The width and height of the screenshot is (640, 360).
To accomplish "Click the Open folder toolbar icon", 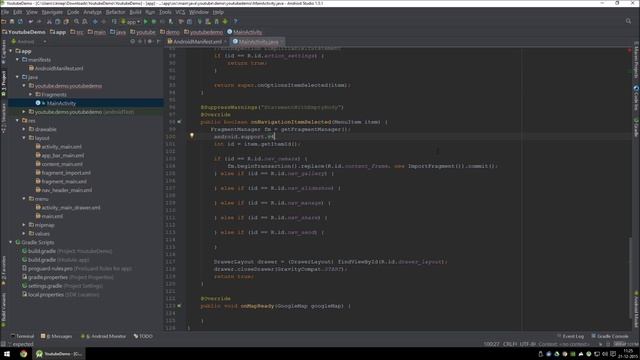I will (x=4, y=22).
